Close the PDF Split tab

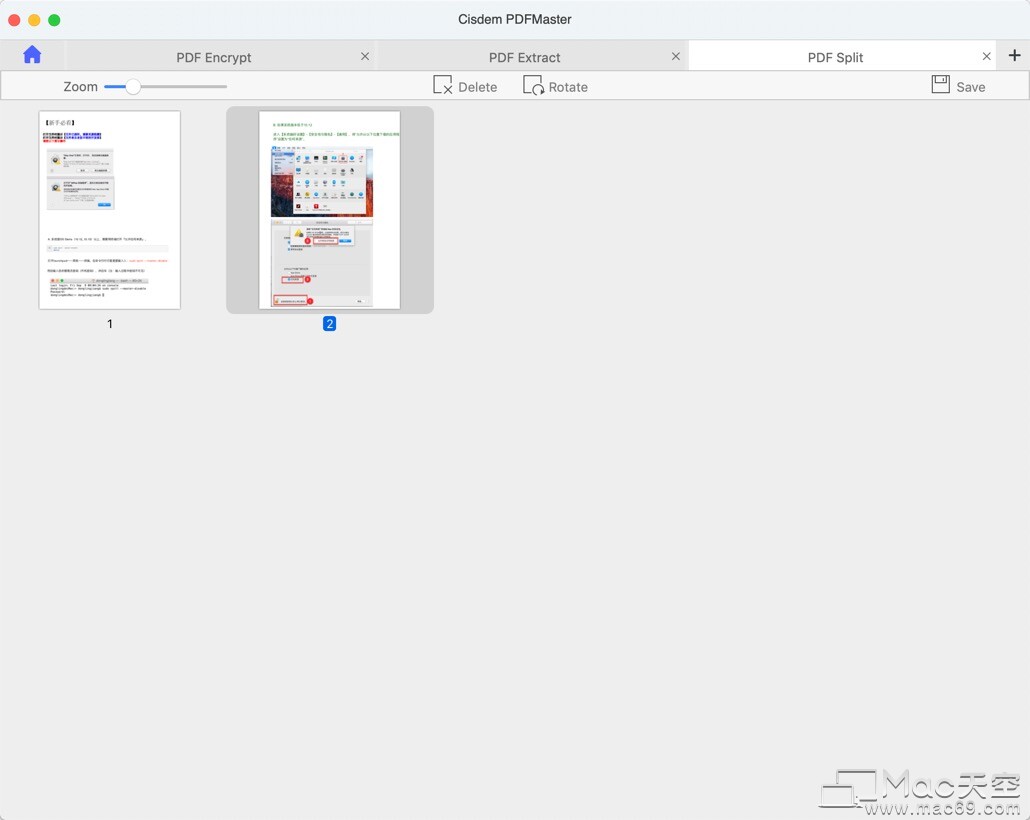click(987, 57)
